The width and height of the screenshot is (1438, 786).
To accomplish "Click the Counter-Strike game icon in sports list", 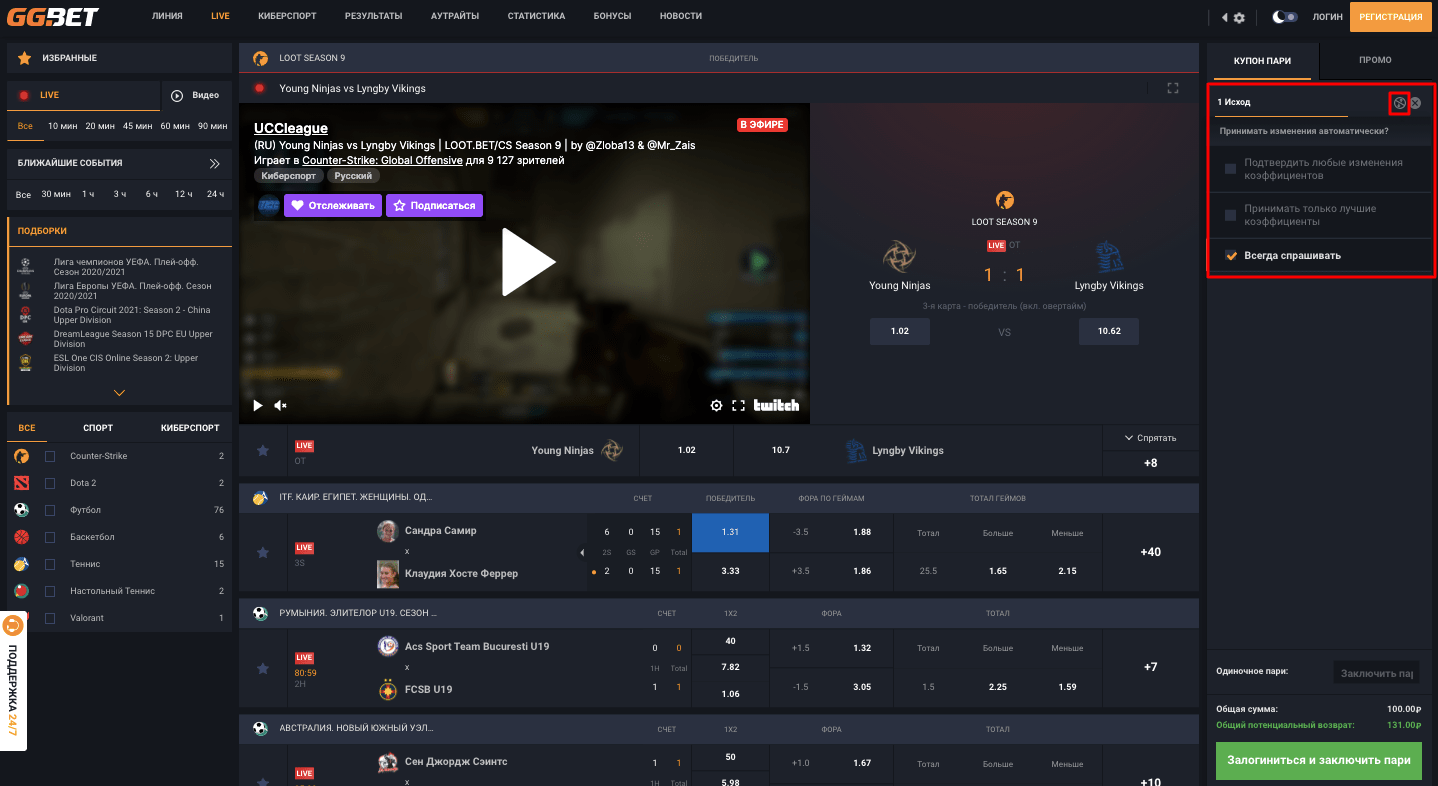I will pyautogui.click(x=22, y=456).
